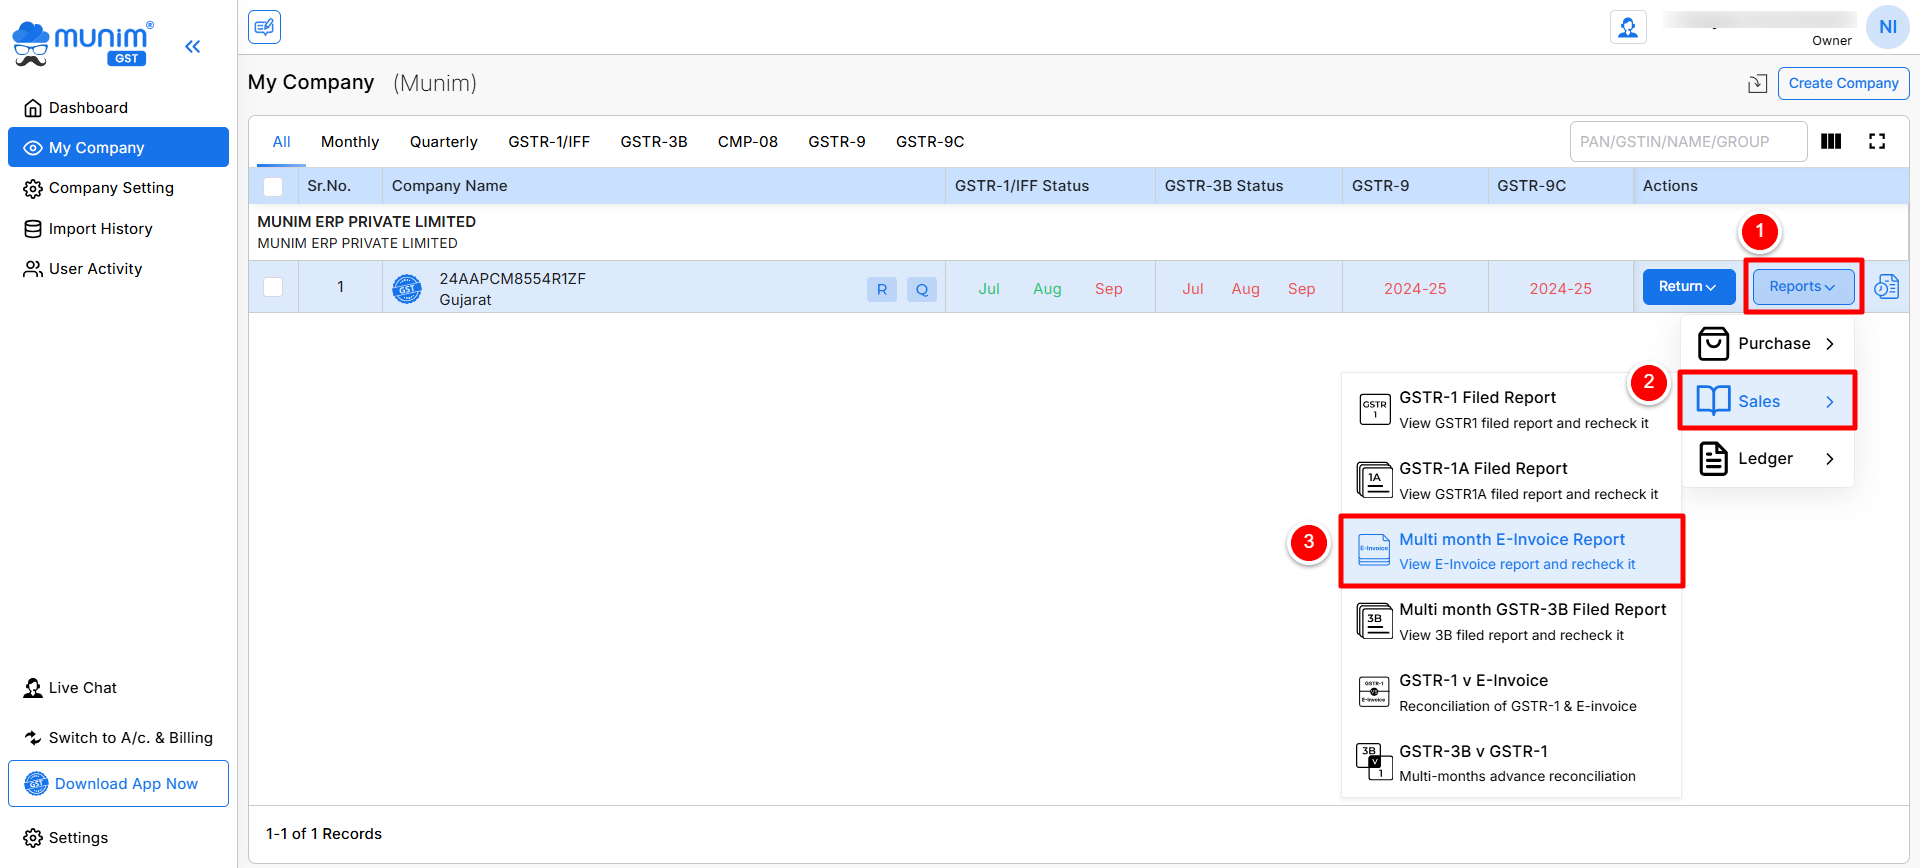Image resolution: width=1920 pixels, height=868 pixels.
Task: Click the R badge in the company row
Action: point(881,289)
